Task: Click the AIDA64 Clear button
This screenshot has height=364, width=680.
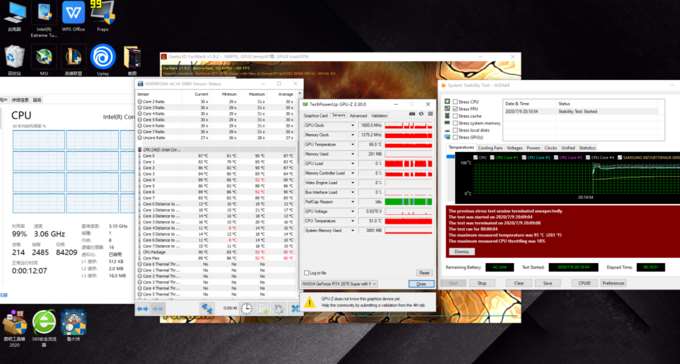Action: point(519,283)
